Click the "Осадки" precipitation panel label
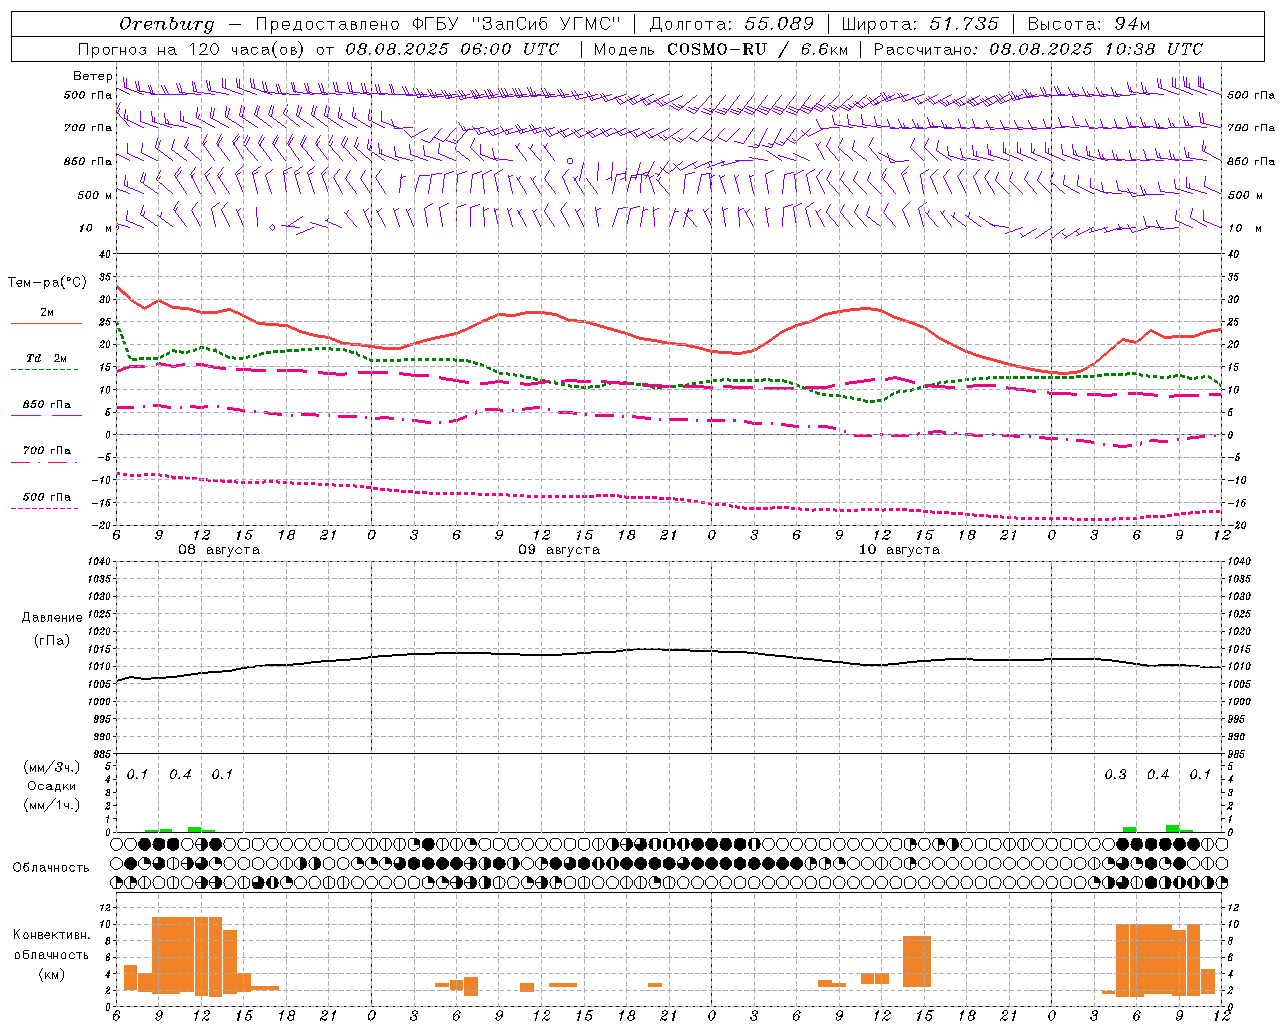Viewport: 1280px width, 1024px height. (52, 786)
